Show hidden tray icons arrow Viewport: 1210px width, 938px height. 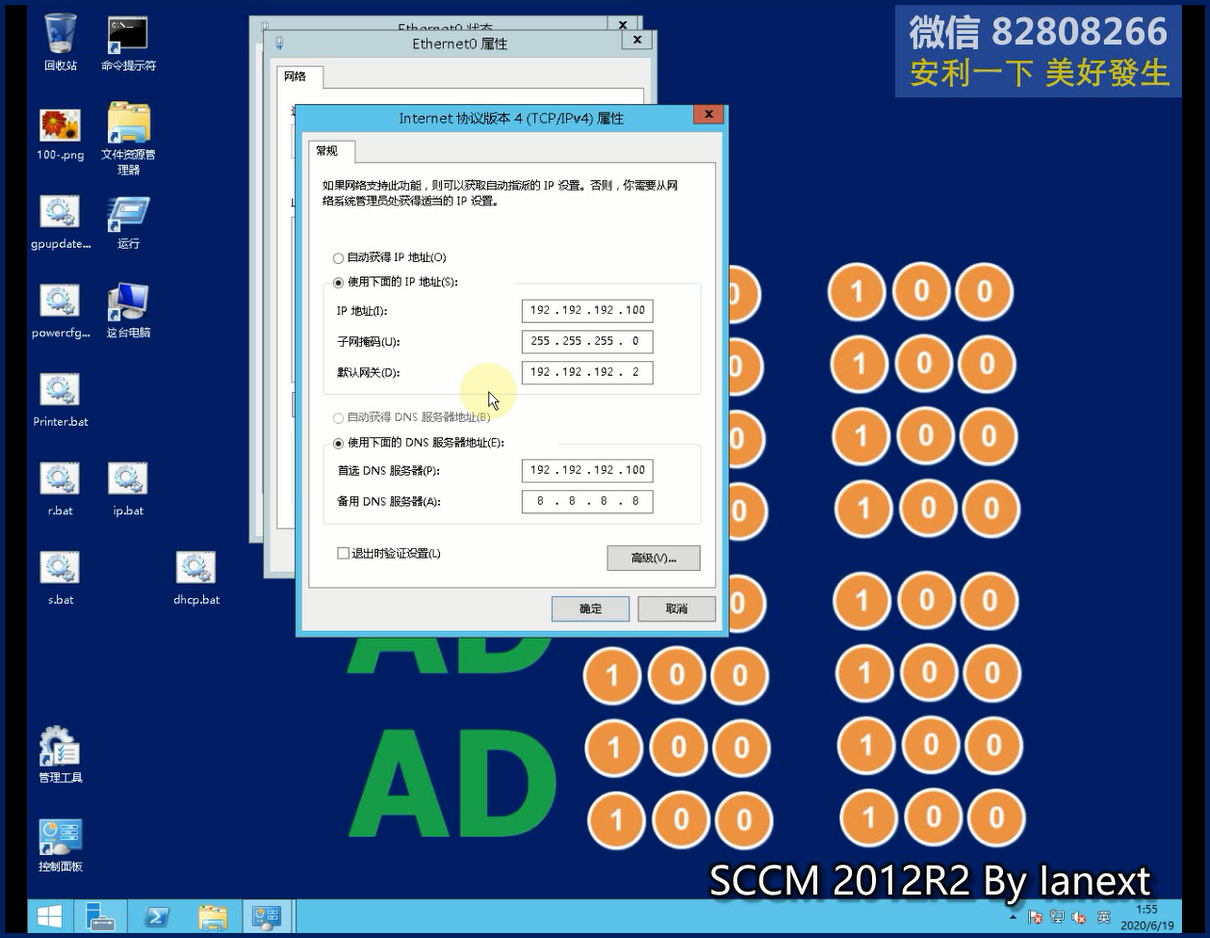click(x=1013, y=916)
